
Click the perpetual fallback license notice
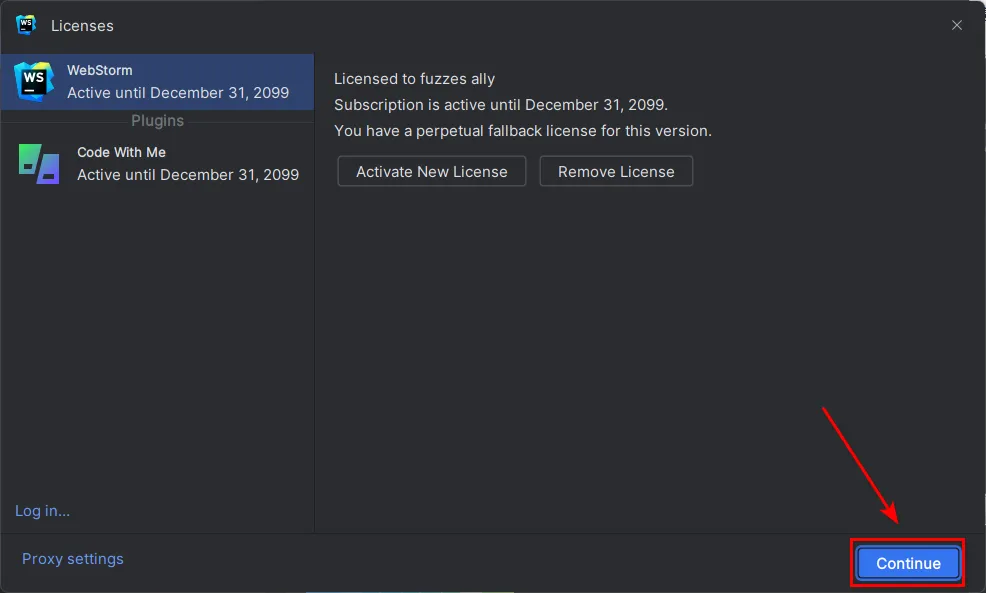tap(522, 131)
